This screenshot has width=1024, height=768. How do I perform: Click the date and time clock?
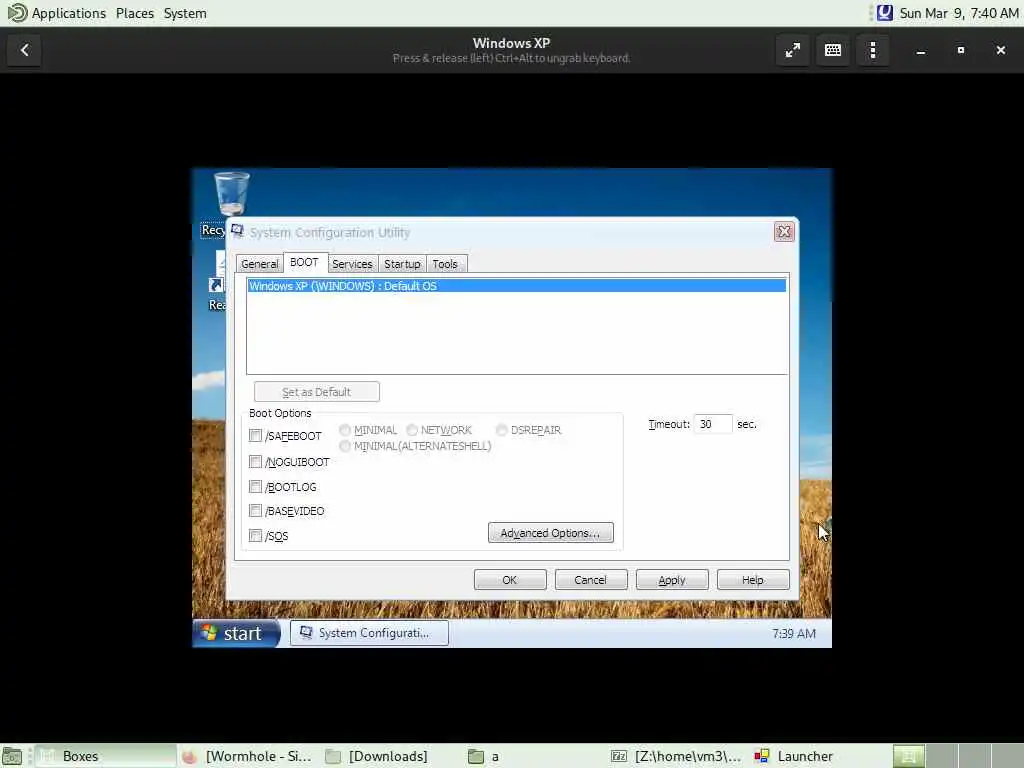958,13
